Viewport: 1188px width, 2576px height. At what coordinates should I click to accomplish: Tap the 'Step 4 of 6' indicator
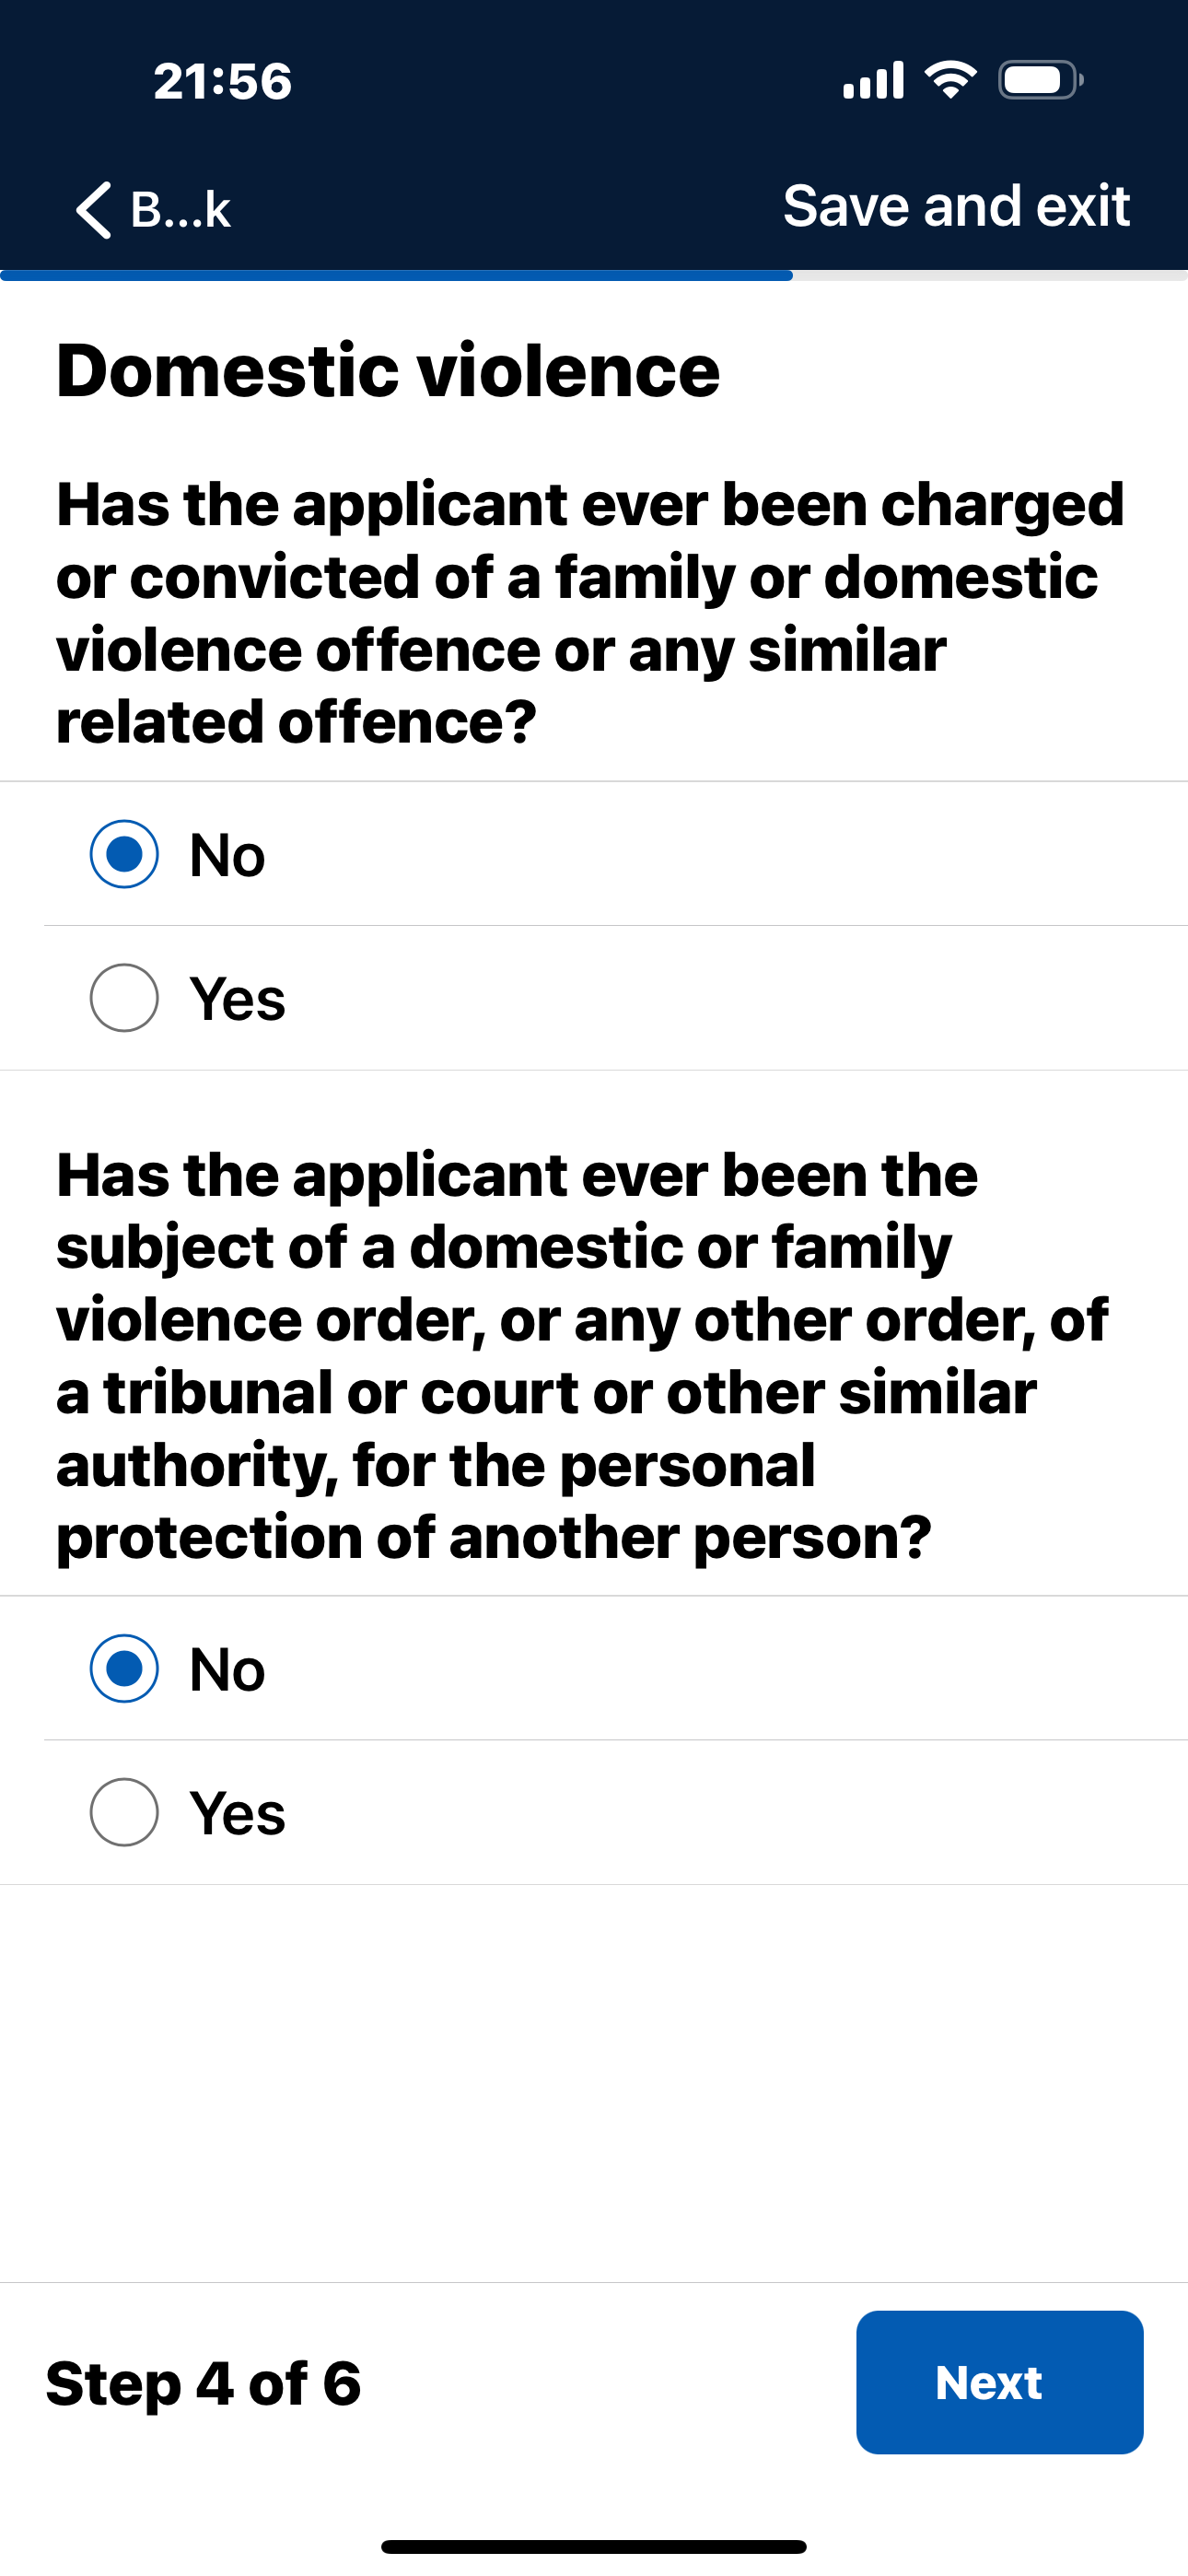pos(203,2383)
